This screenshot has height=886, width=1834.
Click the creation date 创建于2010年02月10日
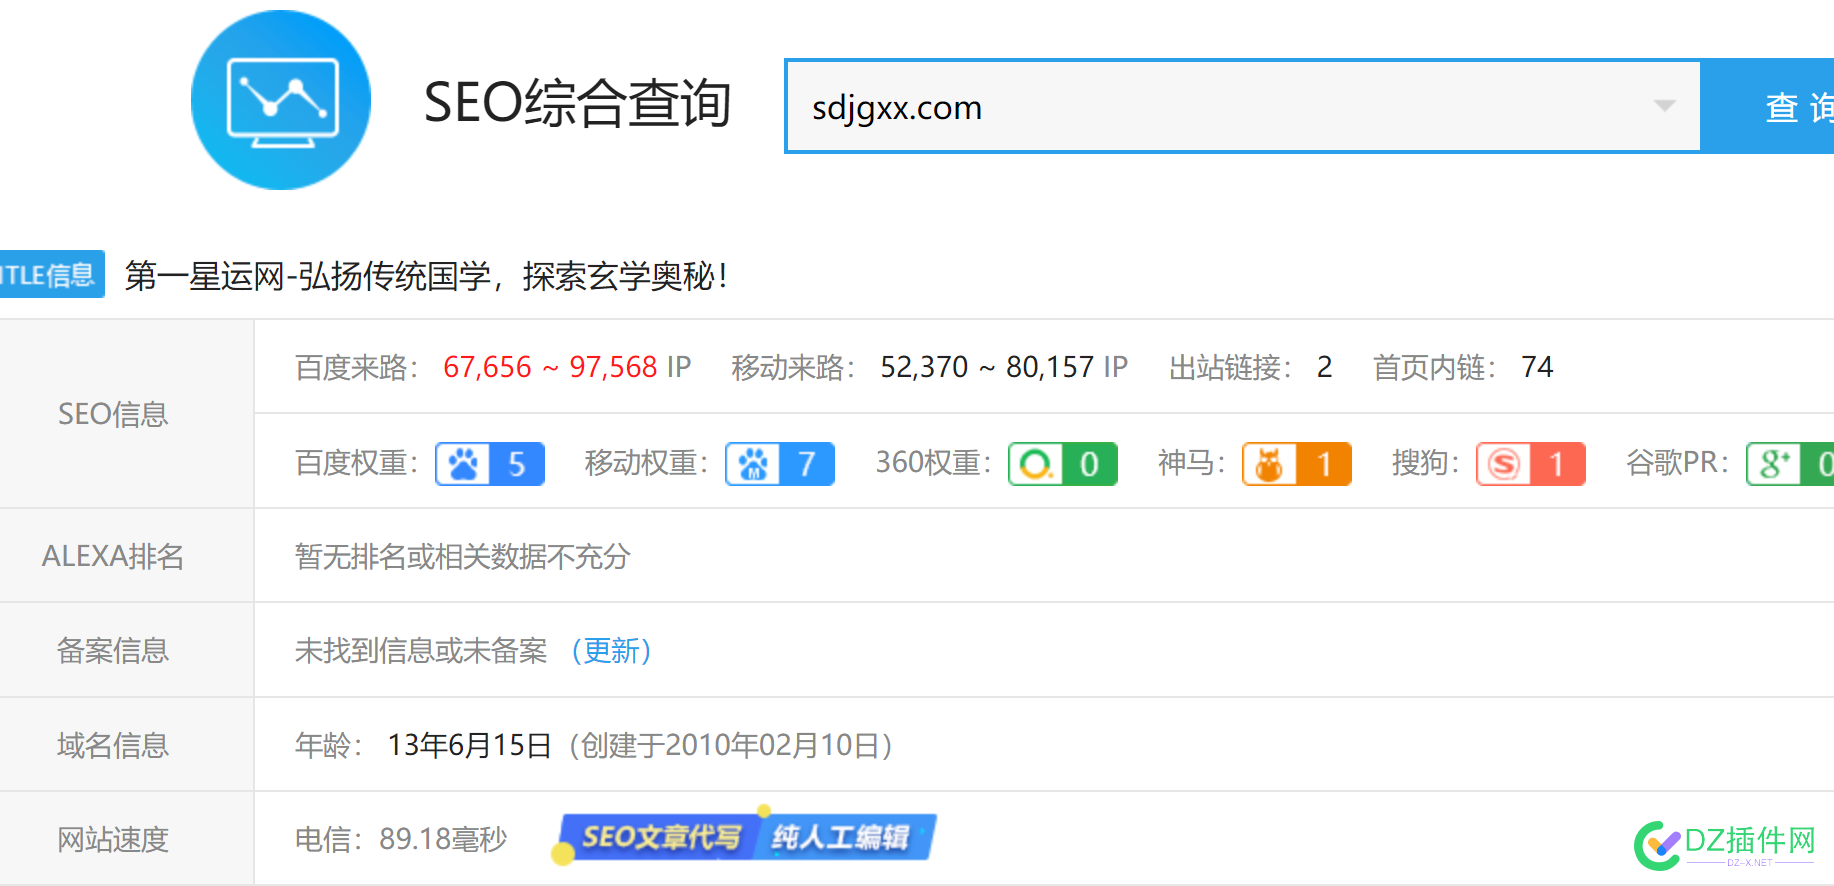coord(730,745)
